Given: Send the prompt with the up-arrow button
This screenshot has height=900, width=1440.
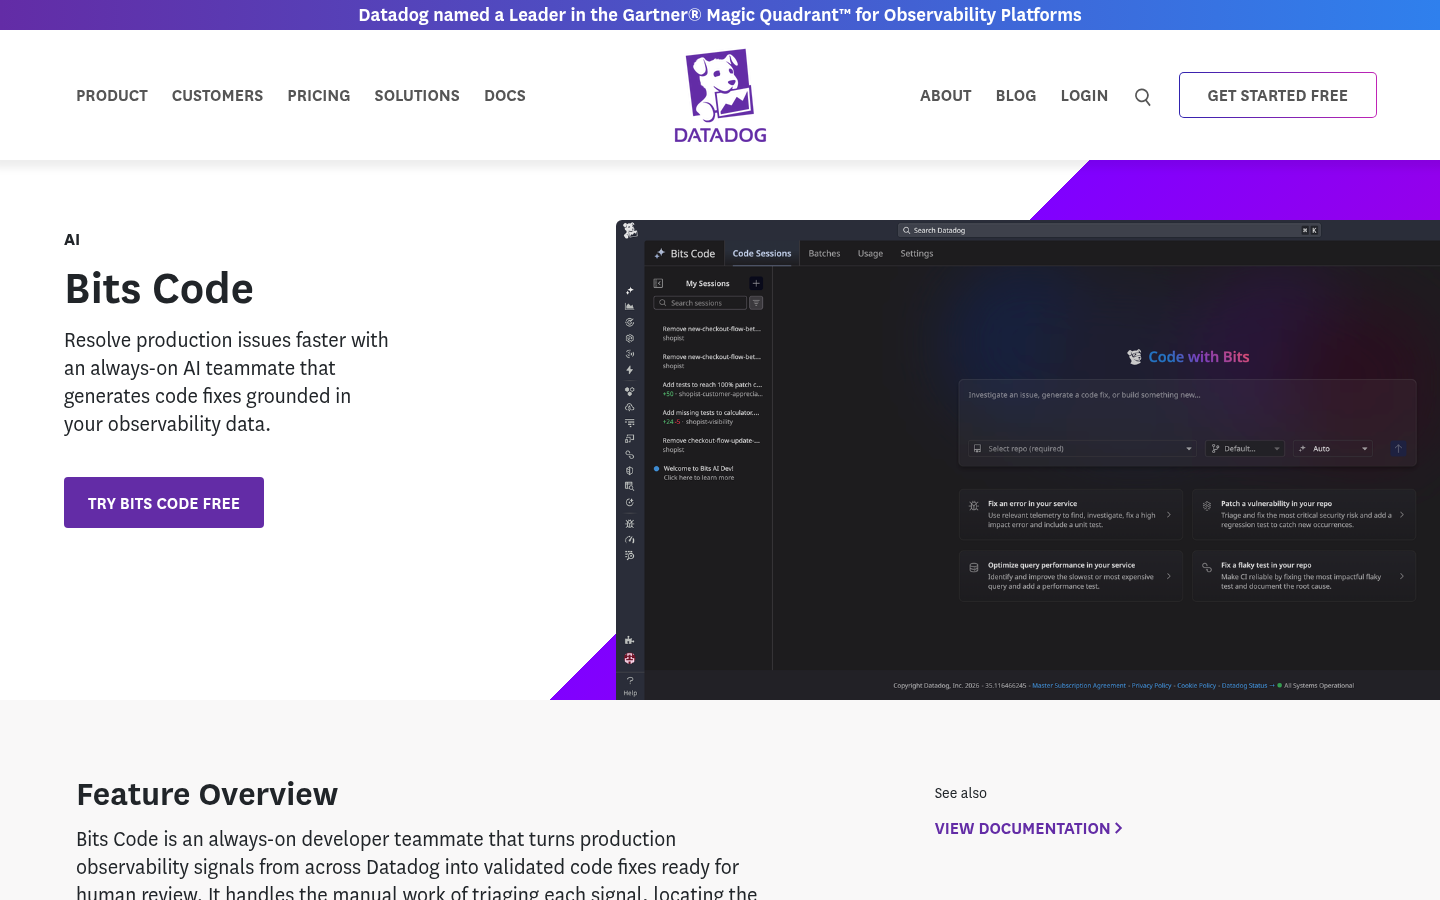Looking at the screenshot, I should tap(1398, 449).
